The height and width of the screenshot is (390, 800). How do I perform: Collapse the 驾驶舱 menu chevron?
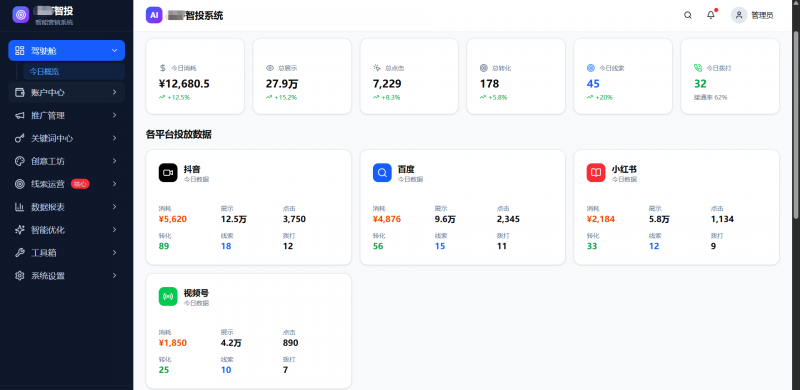coord(114,51)
